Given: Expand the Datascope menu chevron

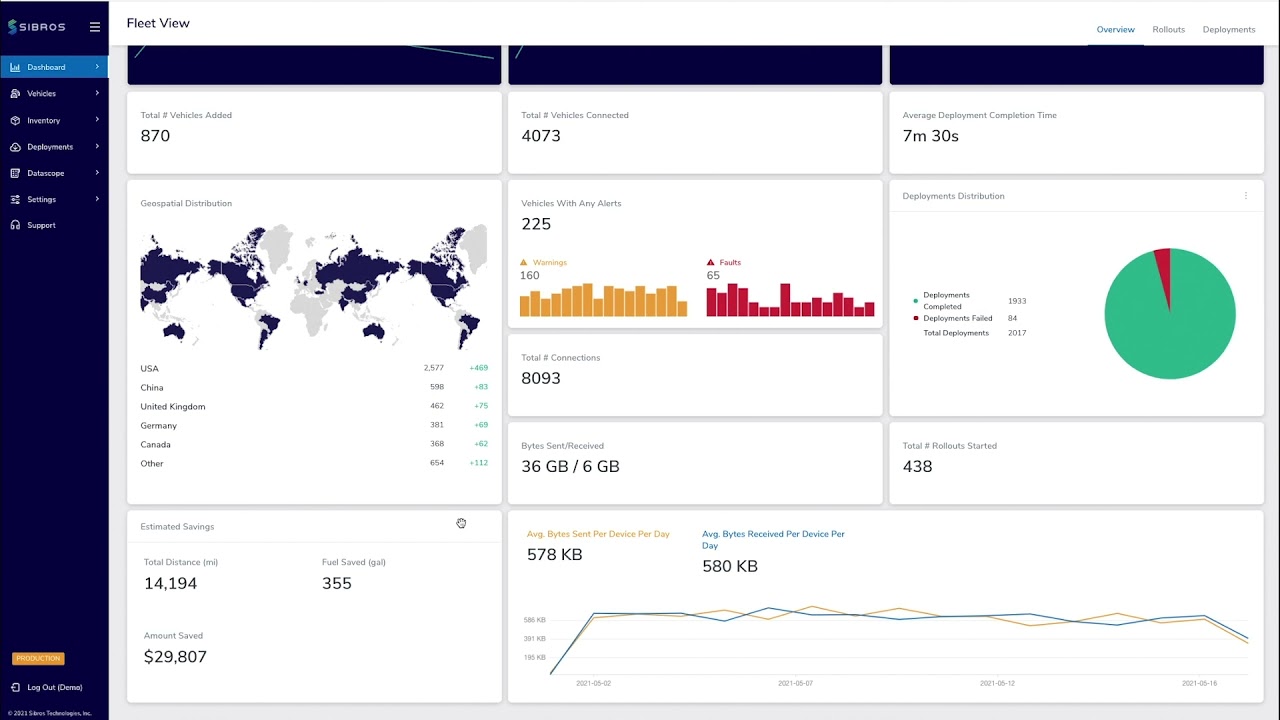Looking at the screenshot, I should pyautogui.click(x=97, y=173).
